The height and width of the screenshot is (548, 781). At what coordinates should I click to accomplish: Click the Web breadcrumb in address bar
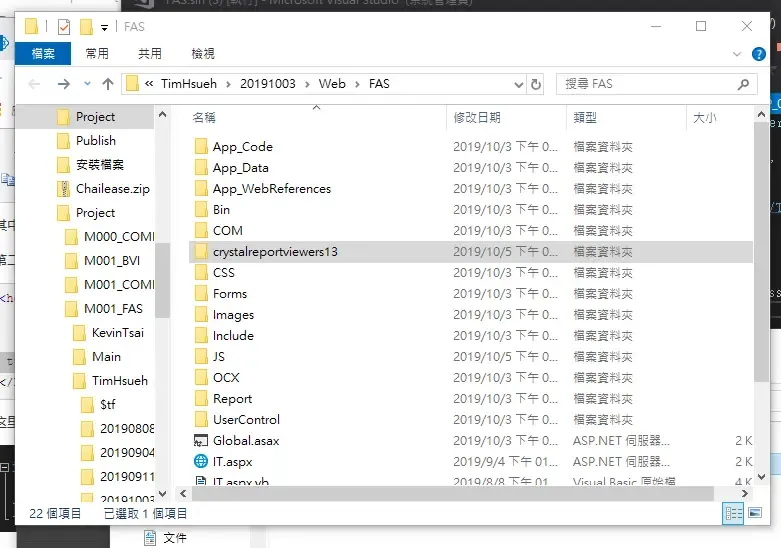click(332, 84)
